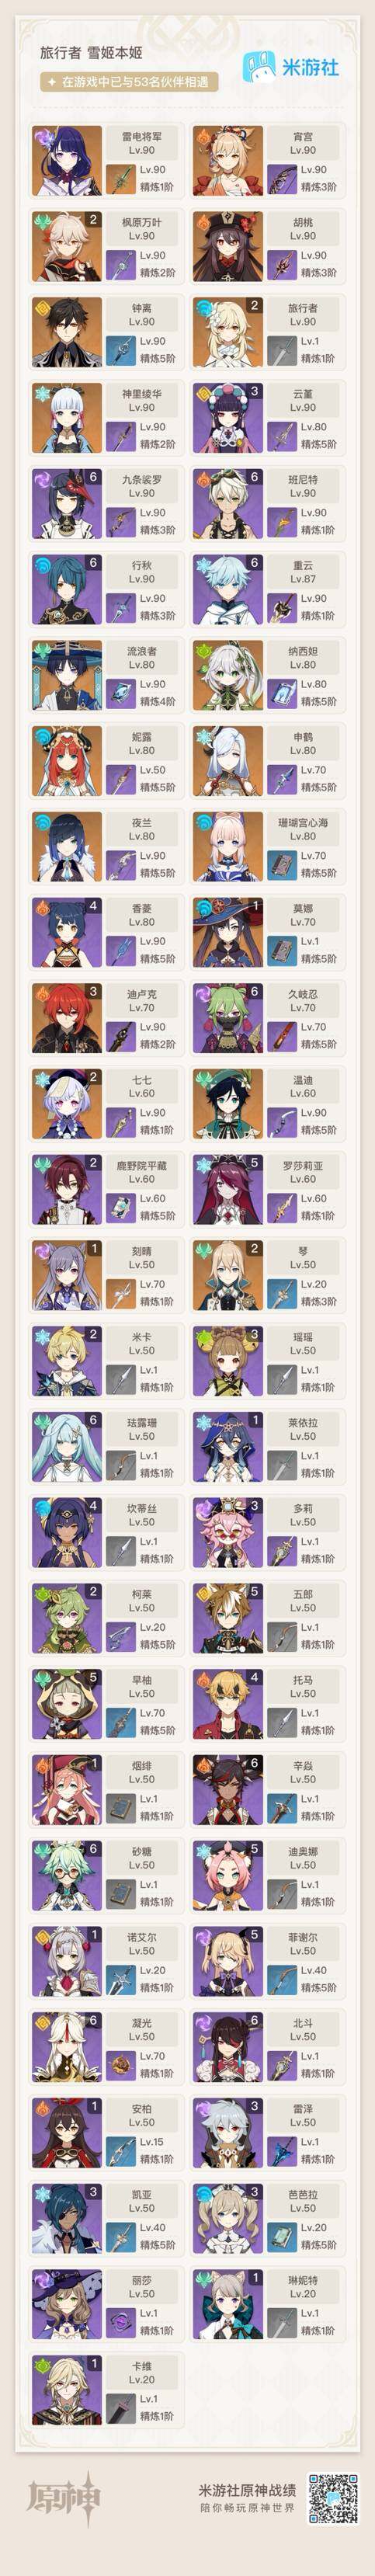Click 钟离's character portrait
The height and width of the screenshot is (2576, 375).
(67, 332)
